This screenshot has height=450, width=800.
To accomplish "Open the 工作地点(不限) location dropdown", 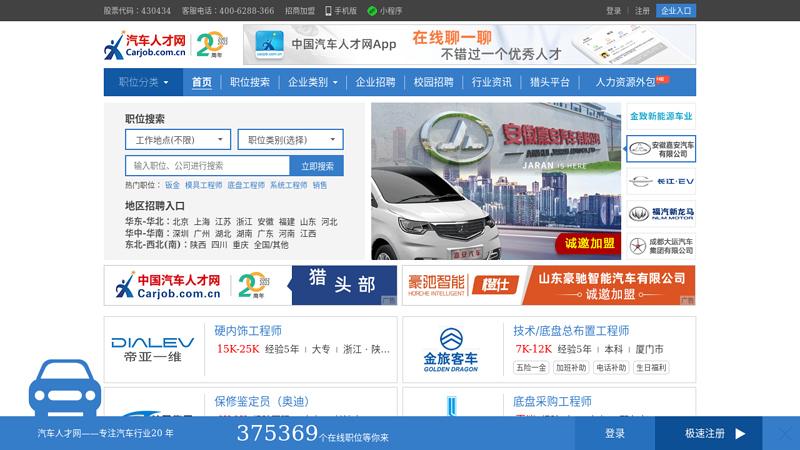I will click(x=178, y=140).
